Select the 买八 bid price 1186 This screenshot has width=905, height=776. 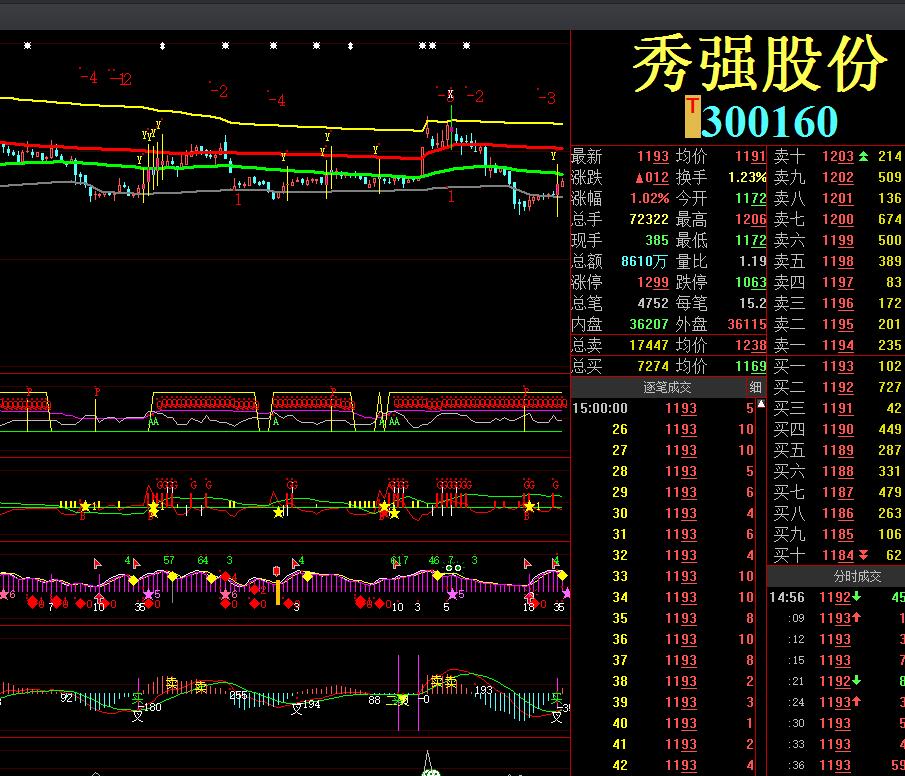[837, 513]
